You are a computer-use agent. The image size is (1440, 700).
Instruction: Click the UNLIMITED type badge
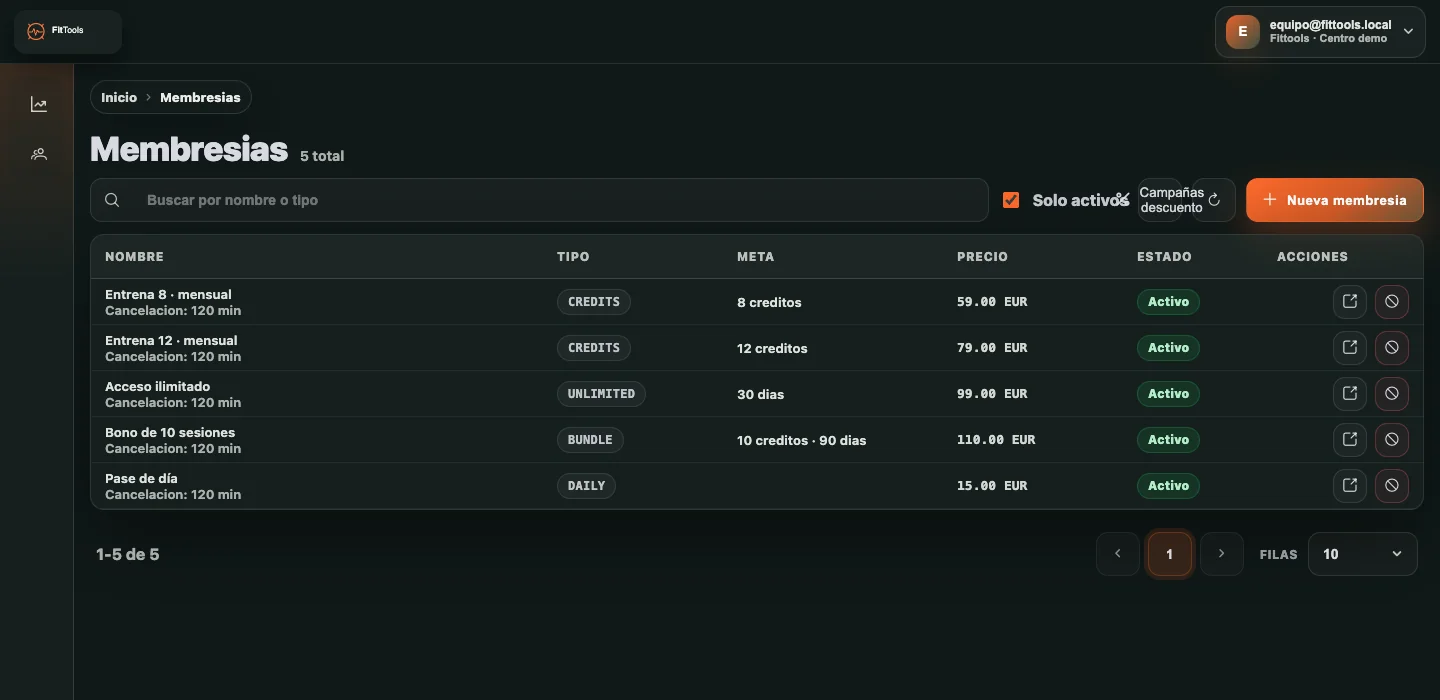[601, 394]
